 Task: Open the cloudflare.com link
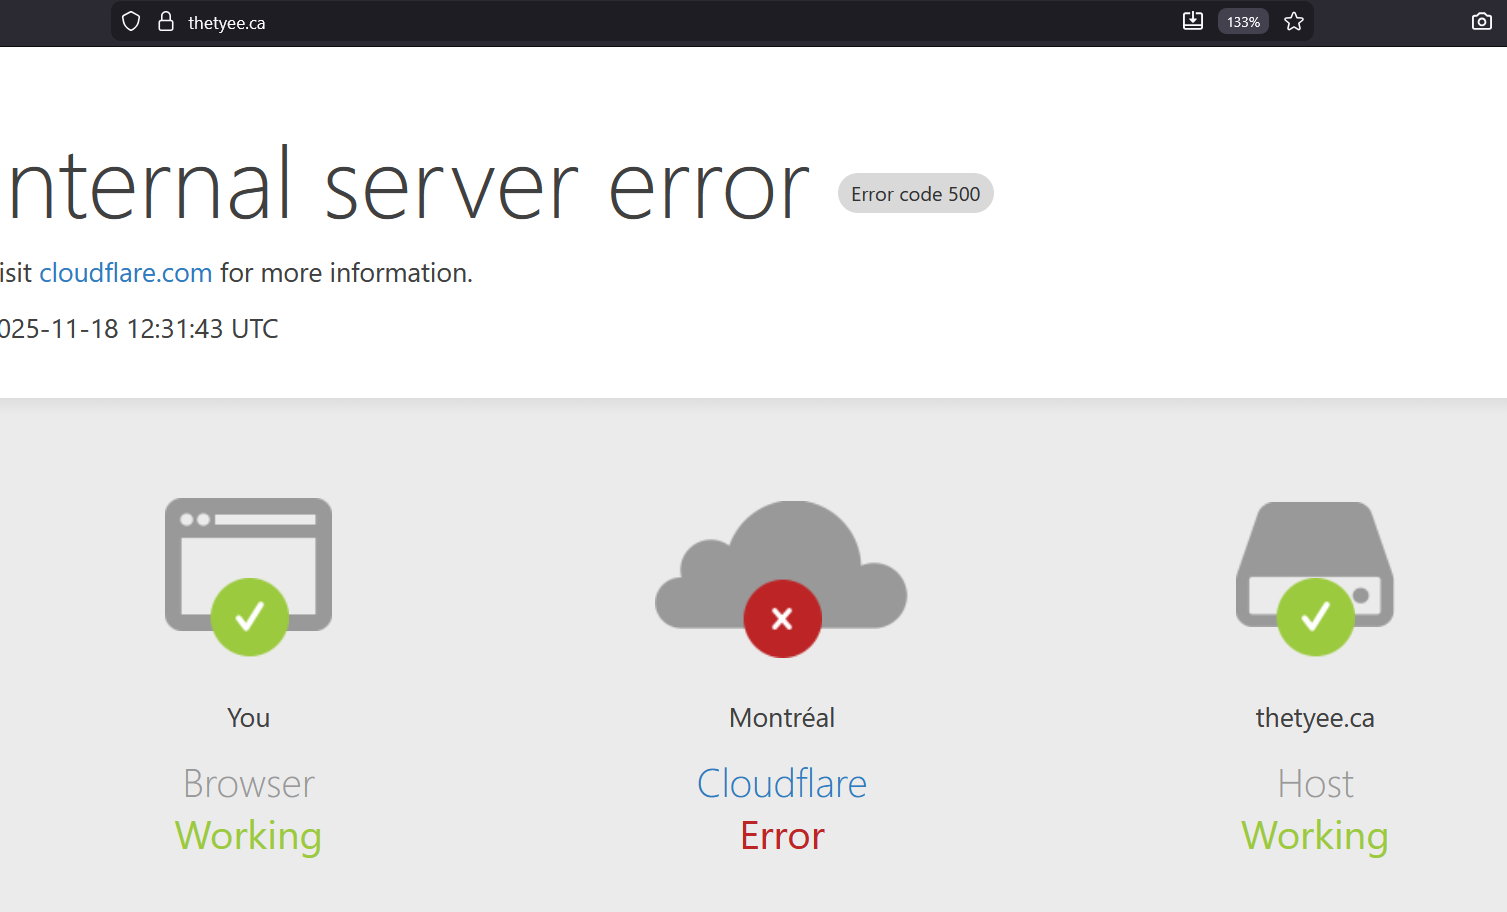click(x=125, y=273)
